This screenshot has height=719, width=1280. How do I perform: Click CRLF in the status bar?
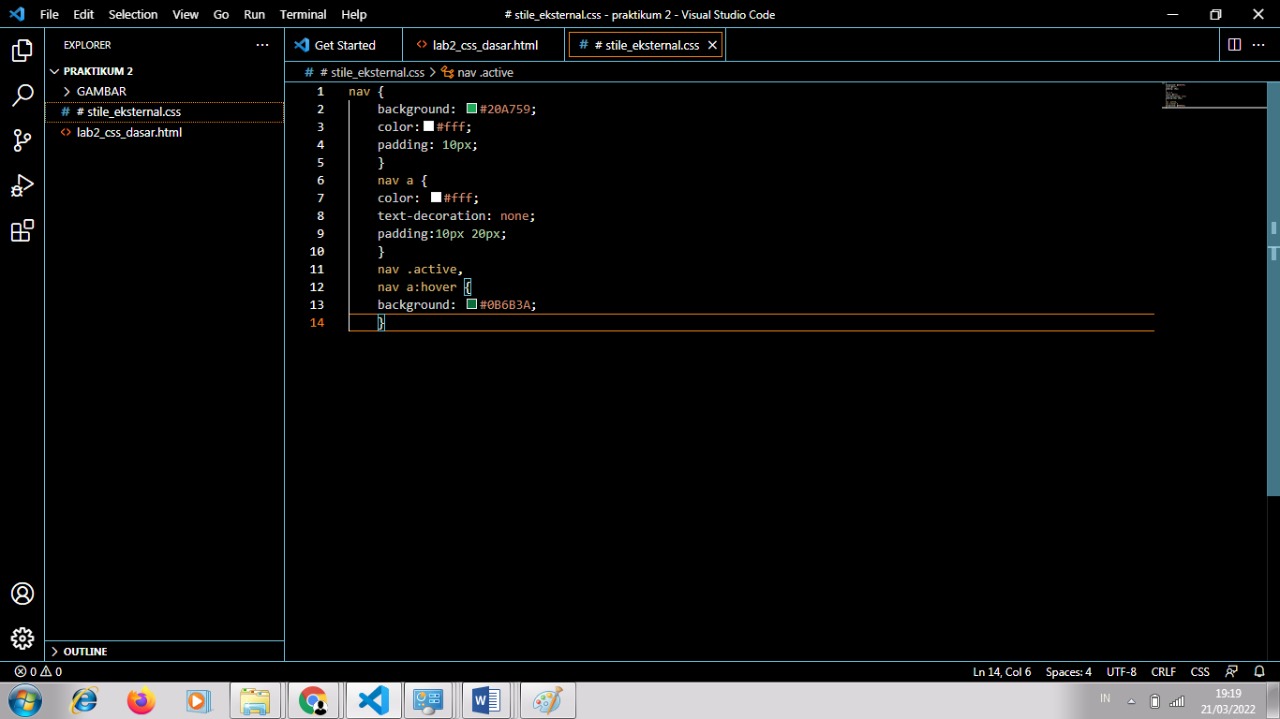coord(1163,671)
